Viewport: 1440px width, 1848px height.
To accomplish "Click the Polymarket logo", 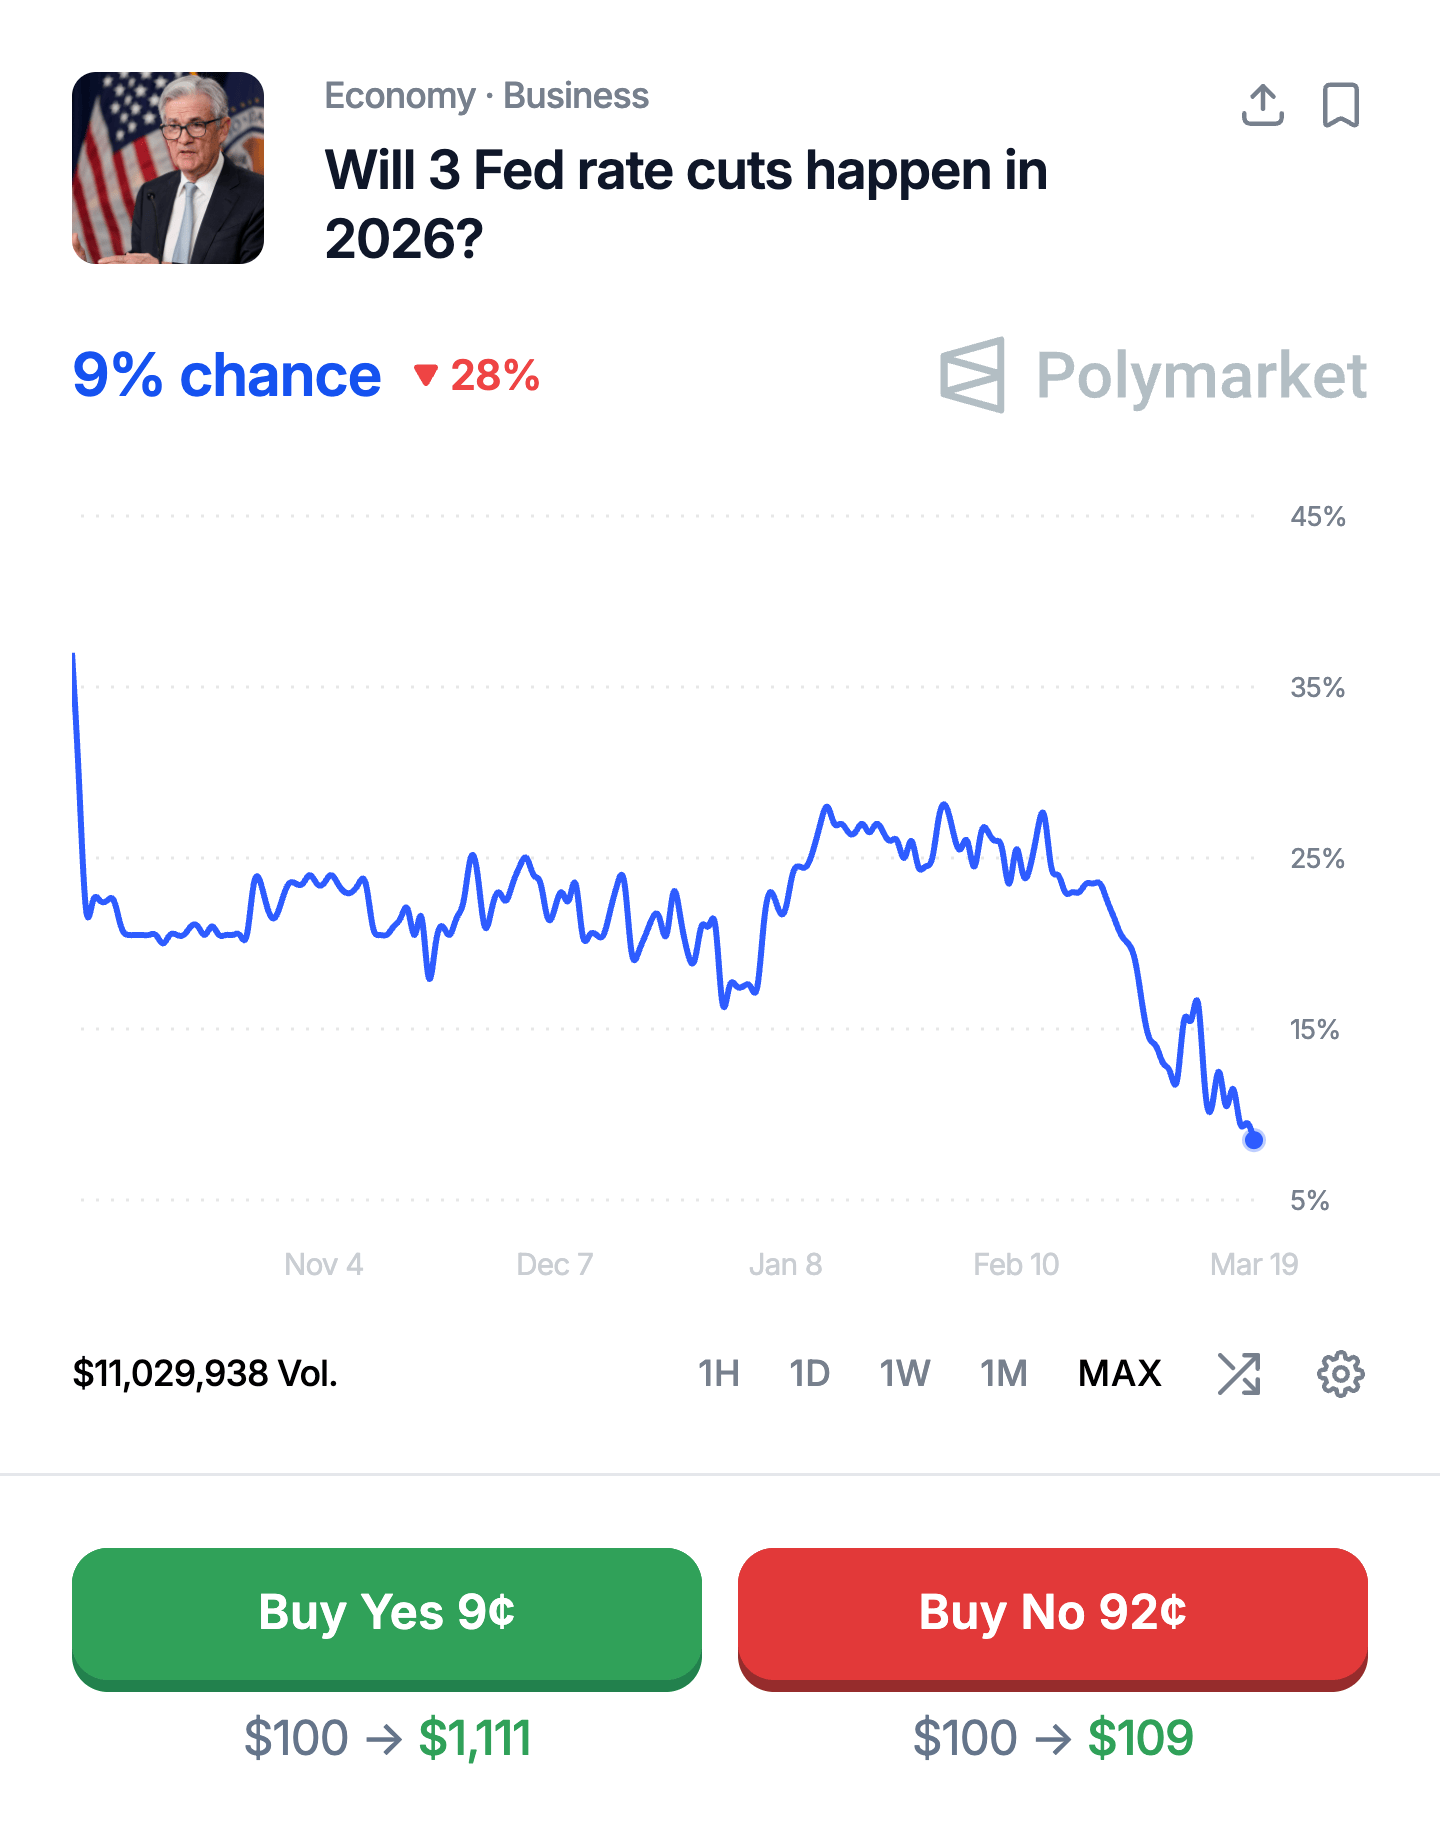I will [1153, 376].
